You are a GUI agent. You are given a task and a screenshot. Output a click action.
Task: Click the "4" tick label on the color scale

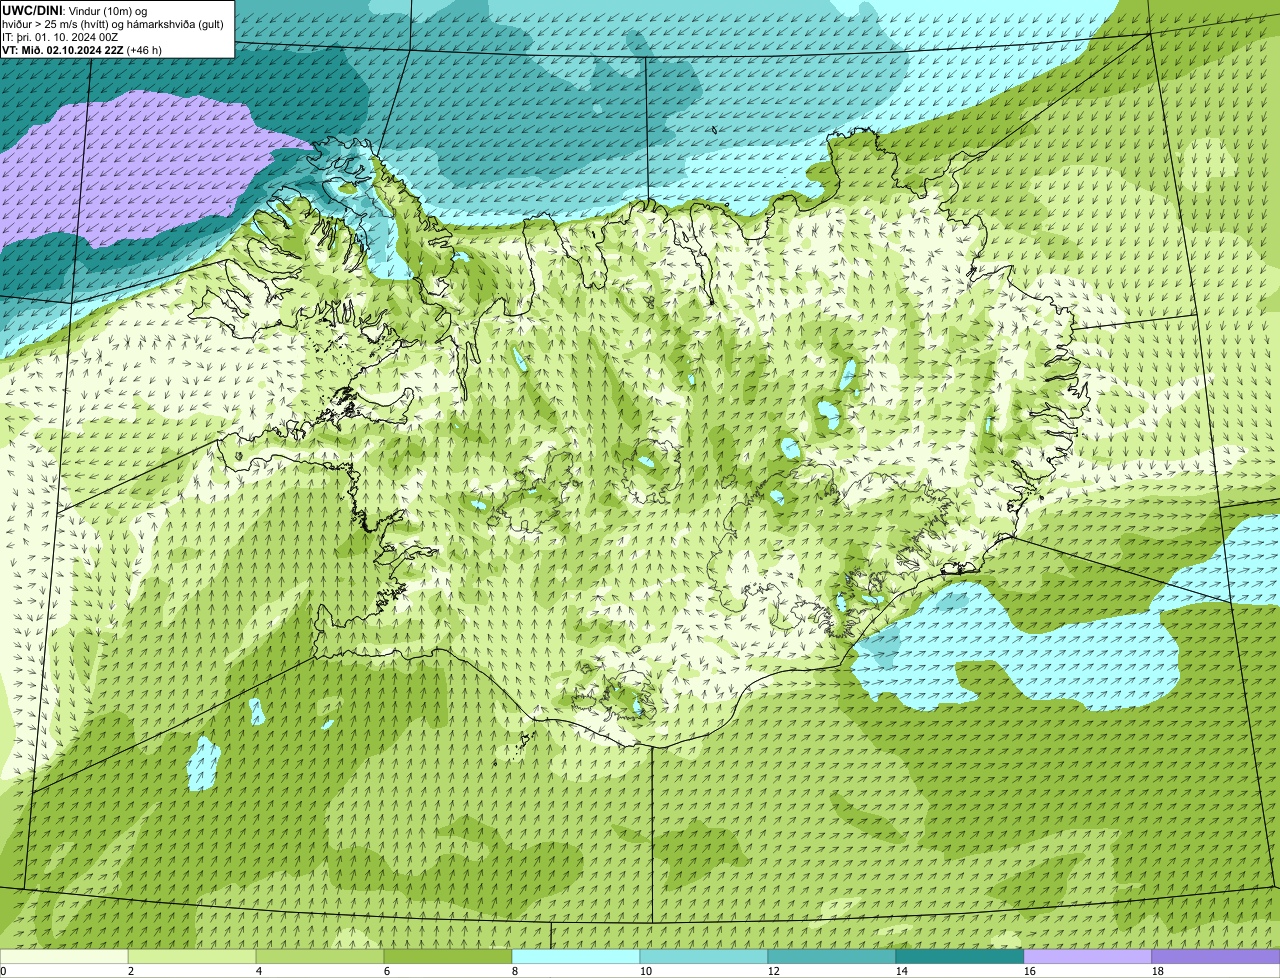[259, 971]
